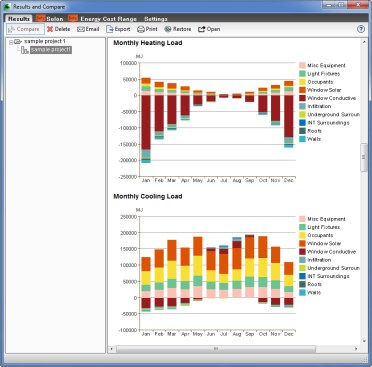Click the Solon tab's orange info badge

(x=41, y=18)
